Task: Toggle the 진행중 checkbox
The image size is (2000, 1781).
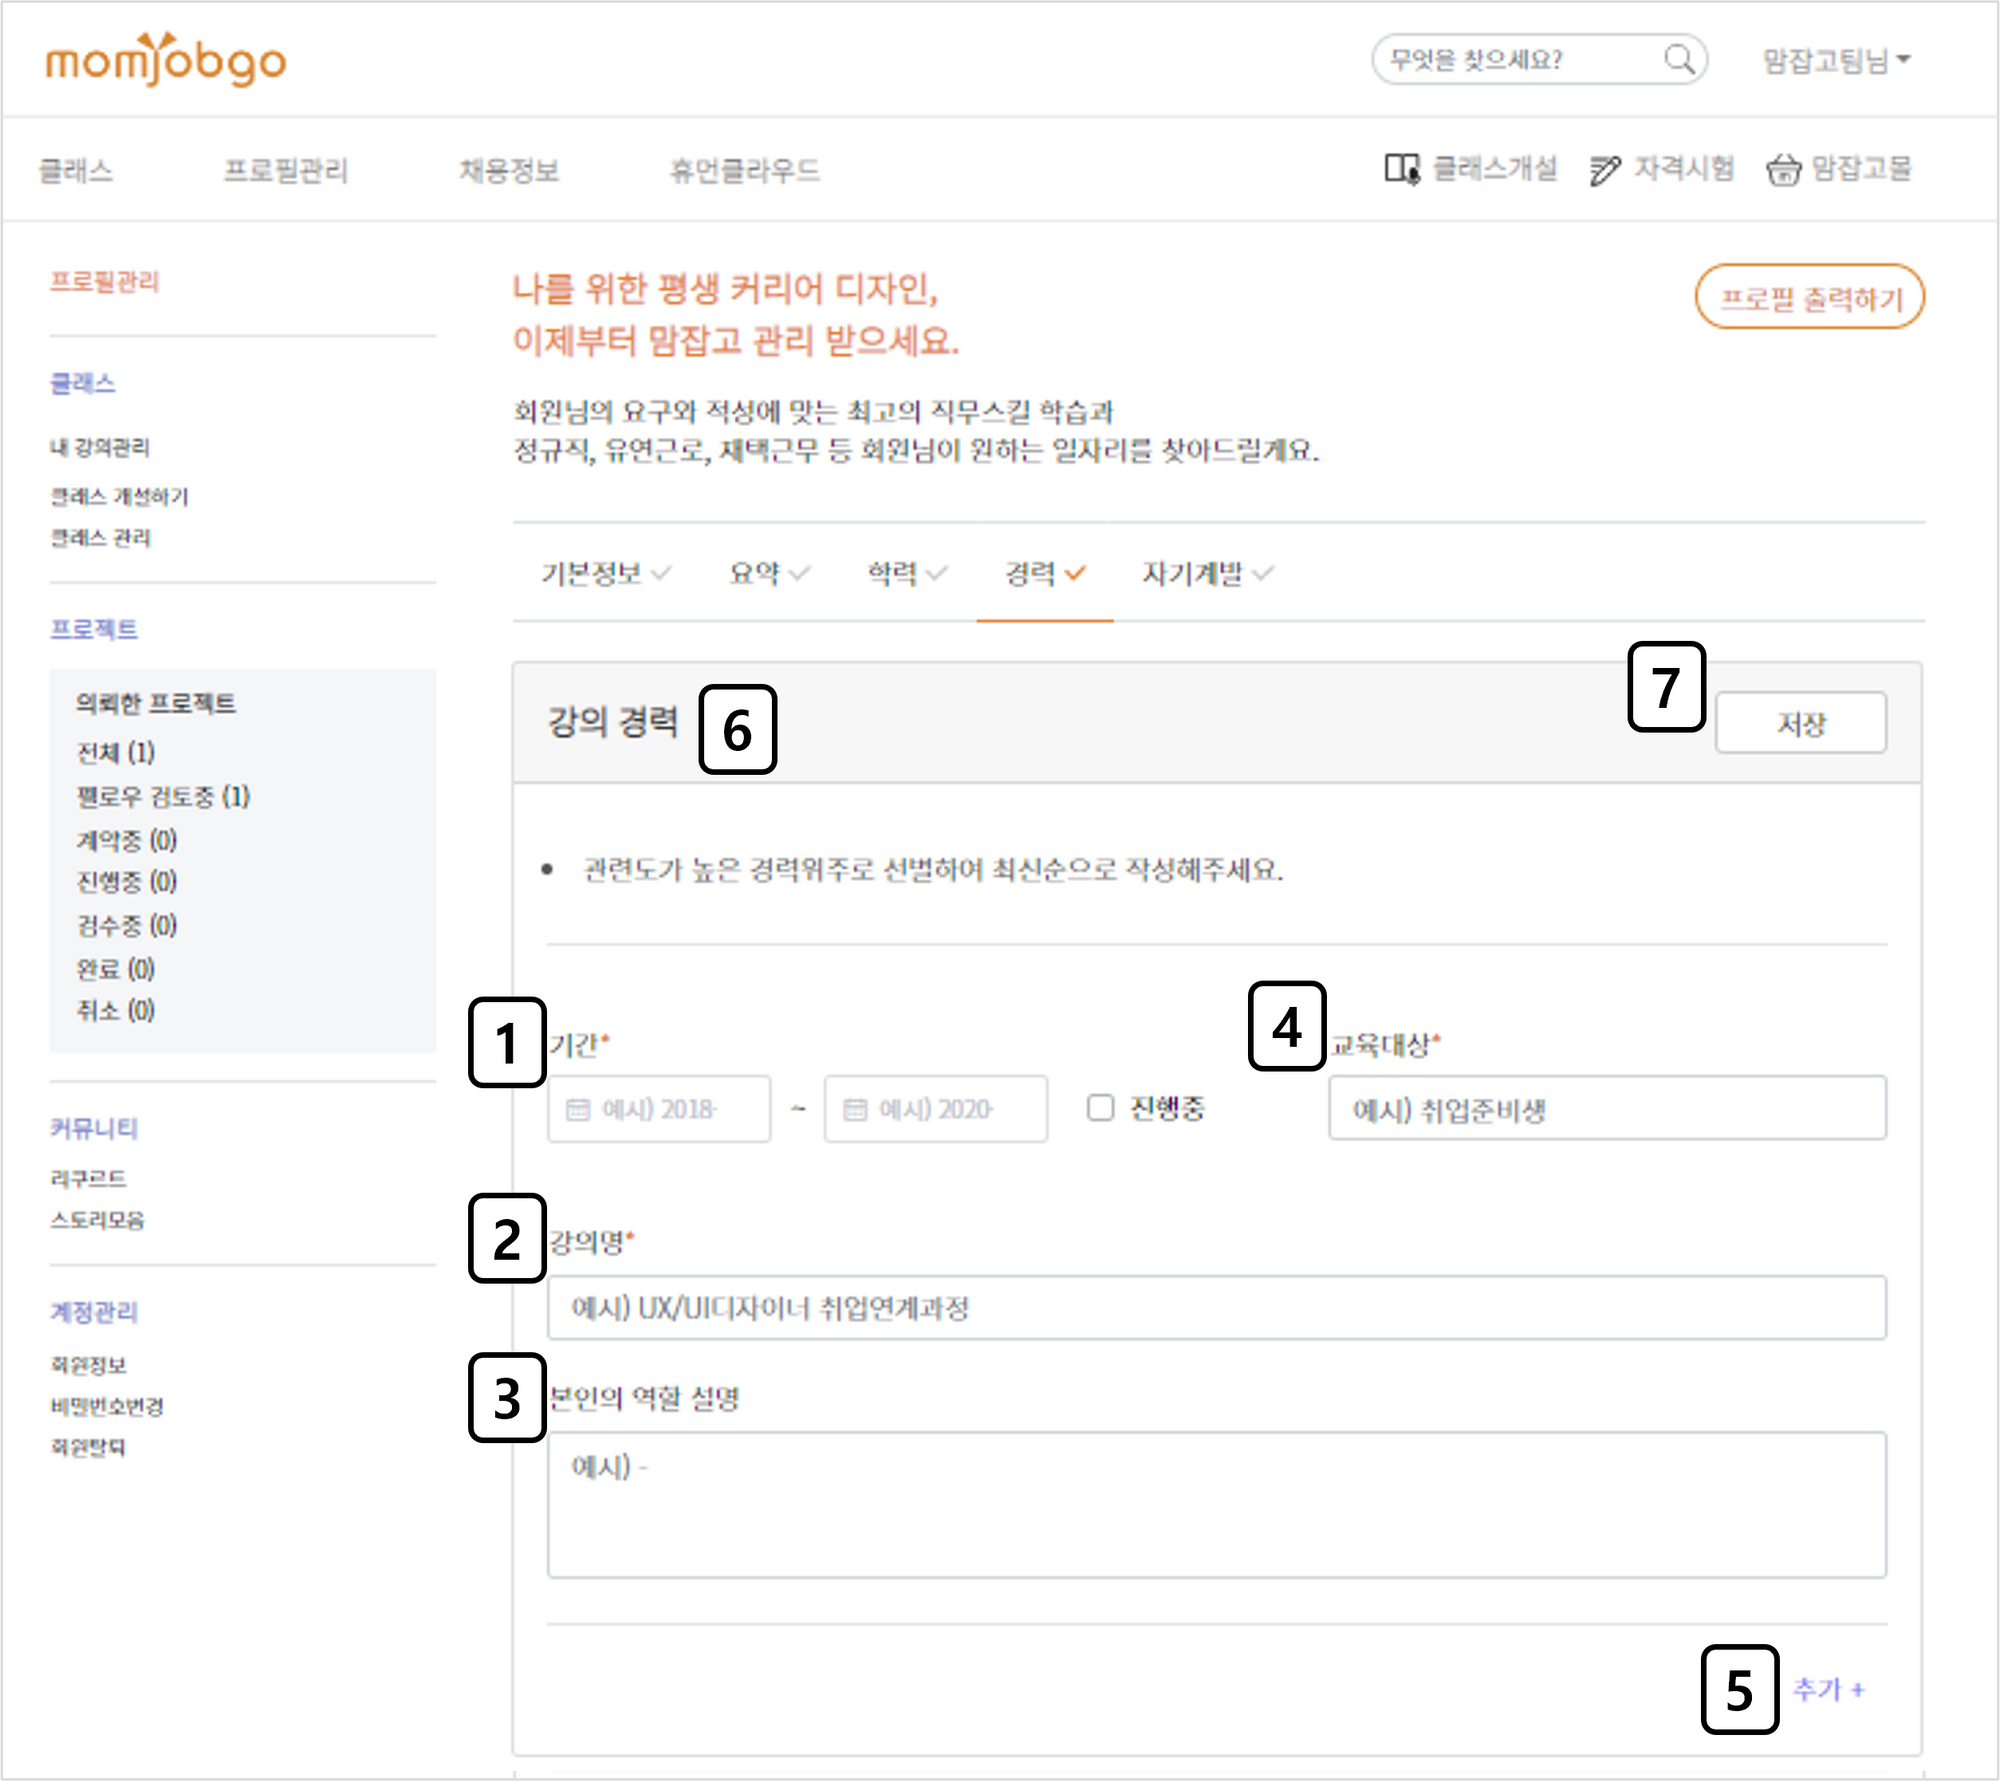Action: (1100, 1107)
